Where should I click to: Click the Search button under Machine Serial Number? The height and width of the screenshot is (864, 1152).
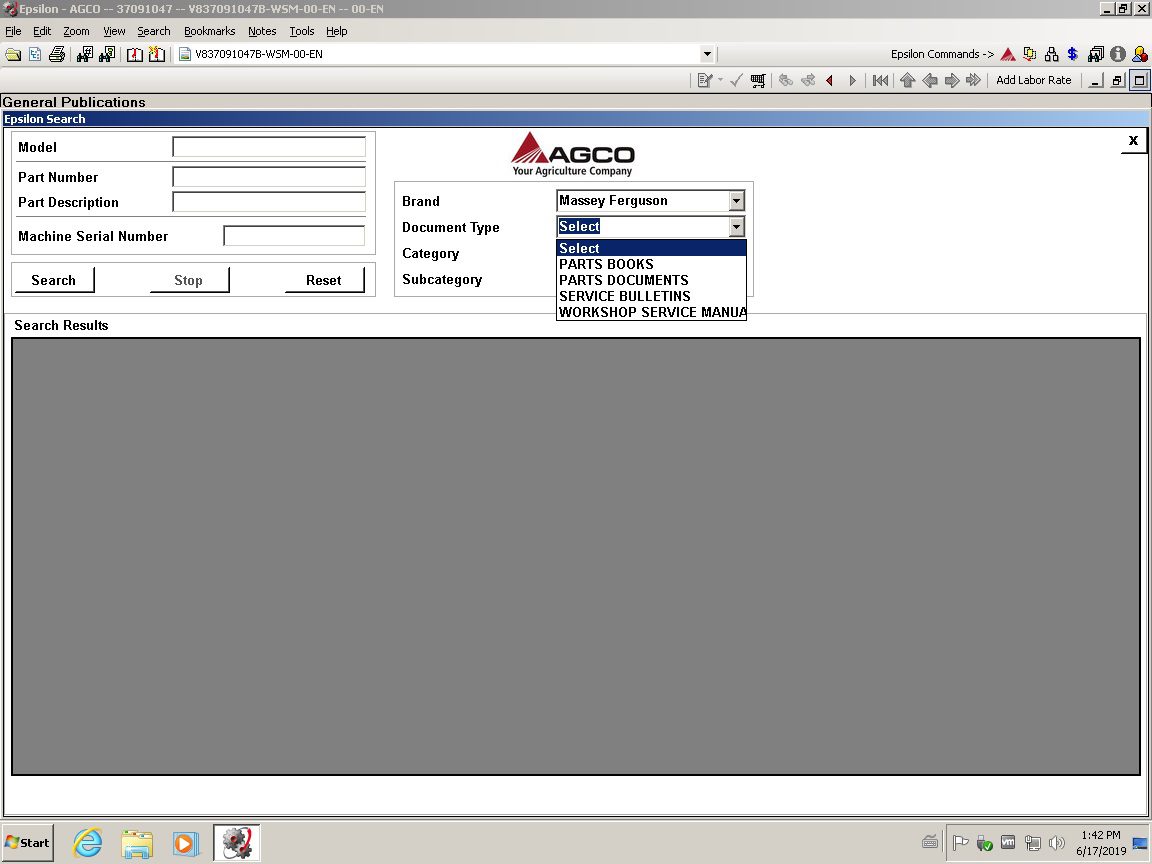point(54,280)
